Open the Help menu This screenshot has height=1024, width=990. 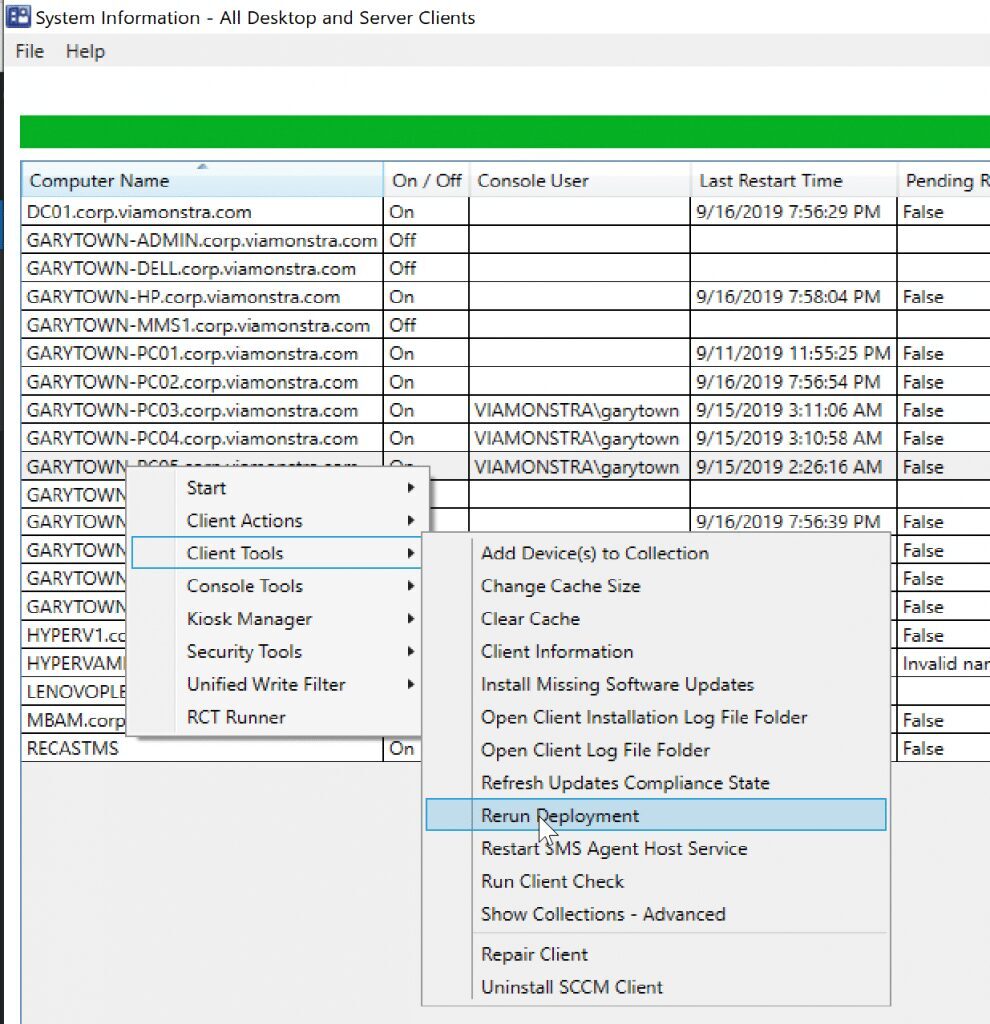click(85, 51)
